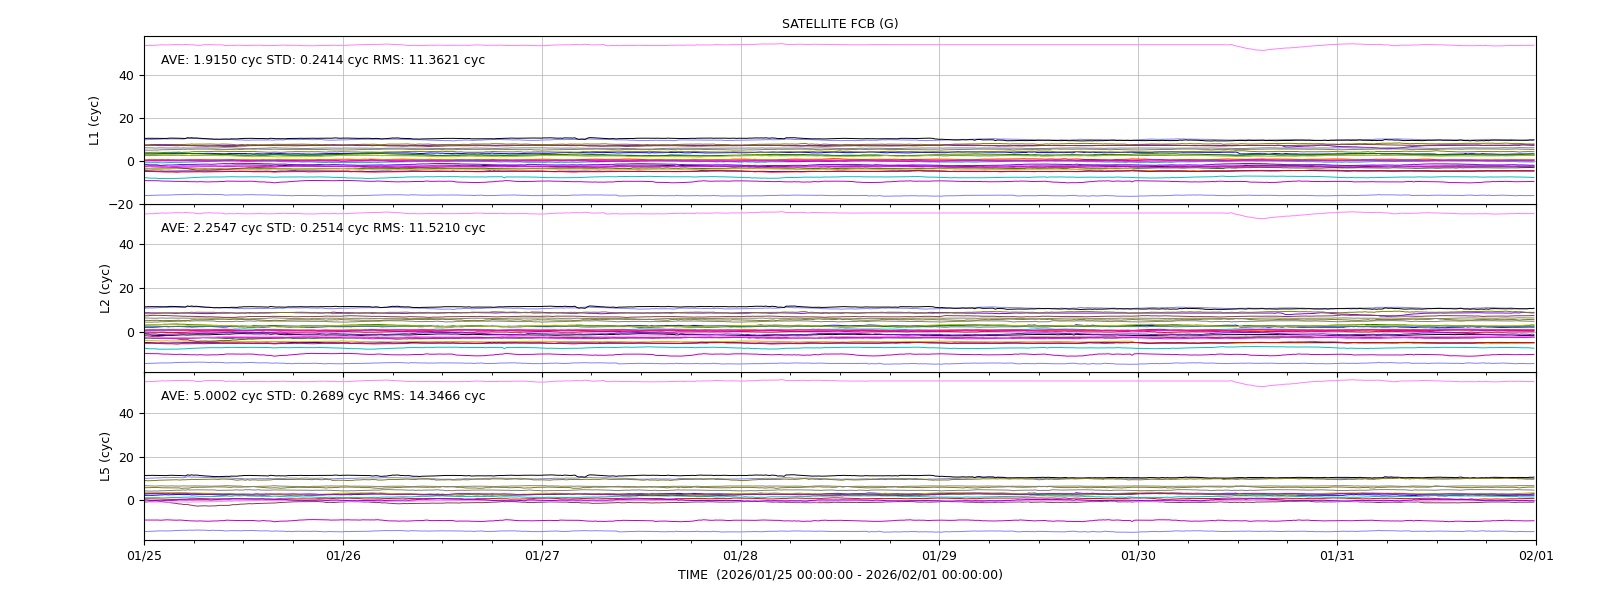Click the L1 (cyc) axis label

pos(95,121)
